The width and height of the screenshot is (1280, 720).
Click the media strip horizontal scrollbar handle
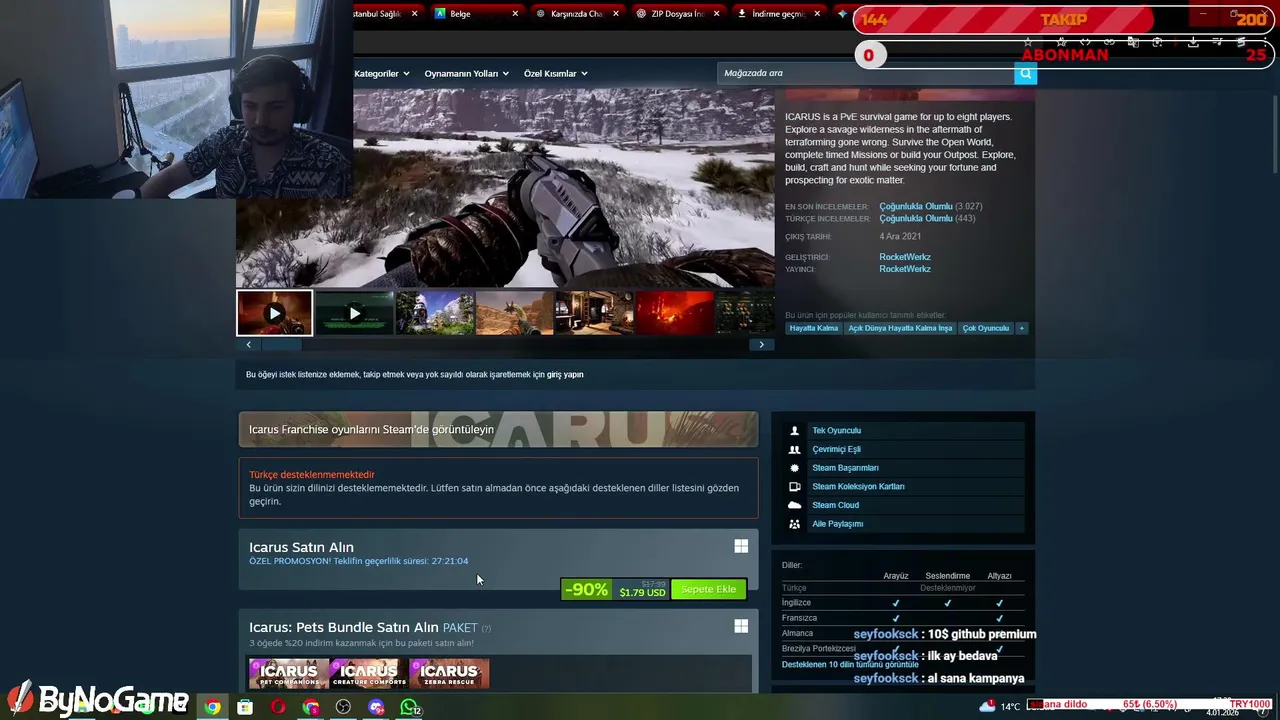[x=281, y=344]
